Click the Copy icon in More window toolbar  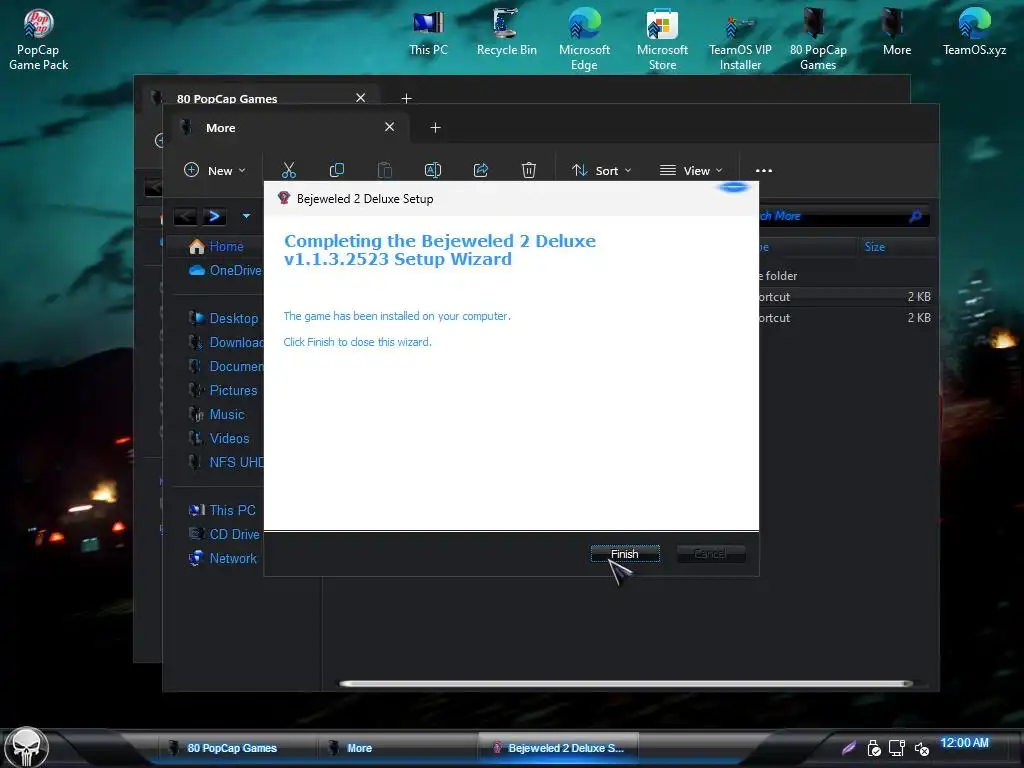pos(337,170)
